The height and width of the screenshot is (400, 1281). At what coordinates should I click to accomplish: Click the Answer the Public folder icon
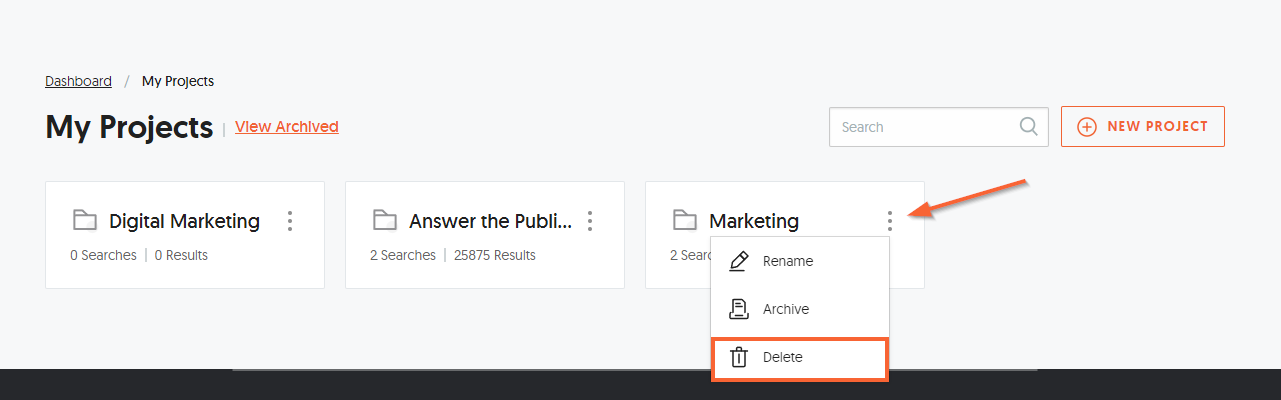pos(384,220)
